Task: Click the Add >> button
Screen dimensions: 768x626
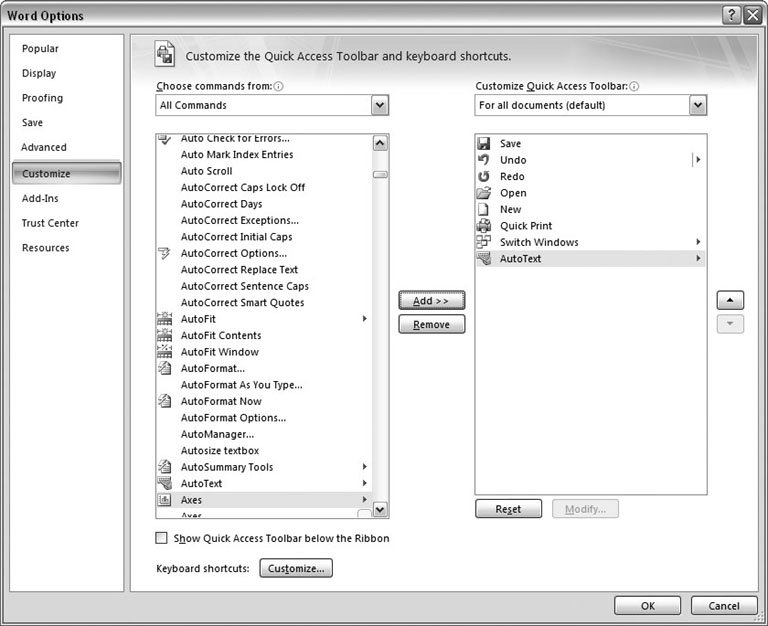Action: tap(431, 301)
